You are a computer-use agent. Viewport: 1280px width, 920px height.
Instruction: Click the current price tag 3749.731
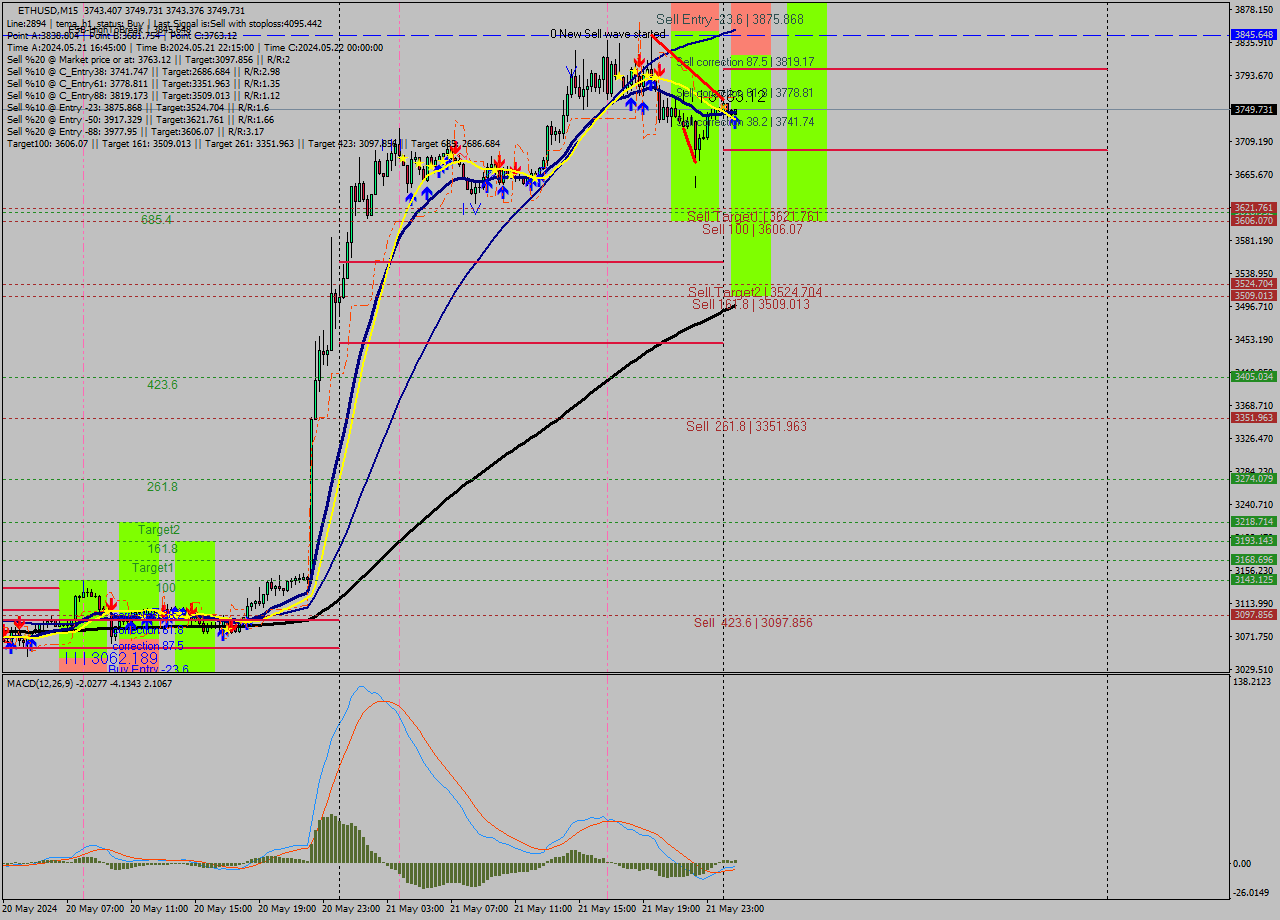tap(1253, 110)
